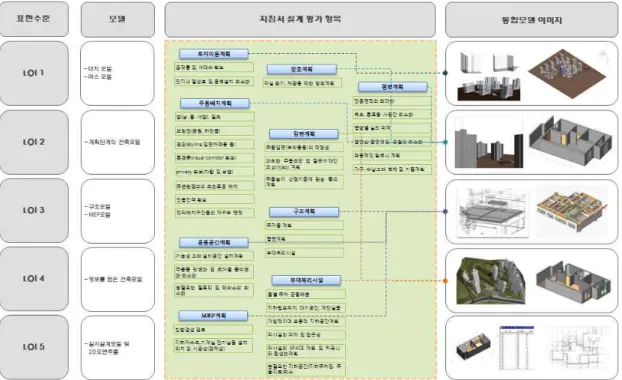Select the 모델 column header

click(117, 19)
